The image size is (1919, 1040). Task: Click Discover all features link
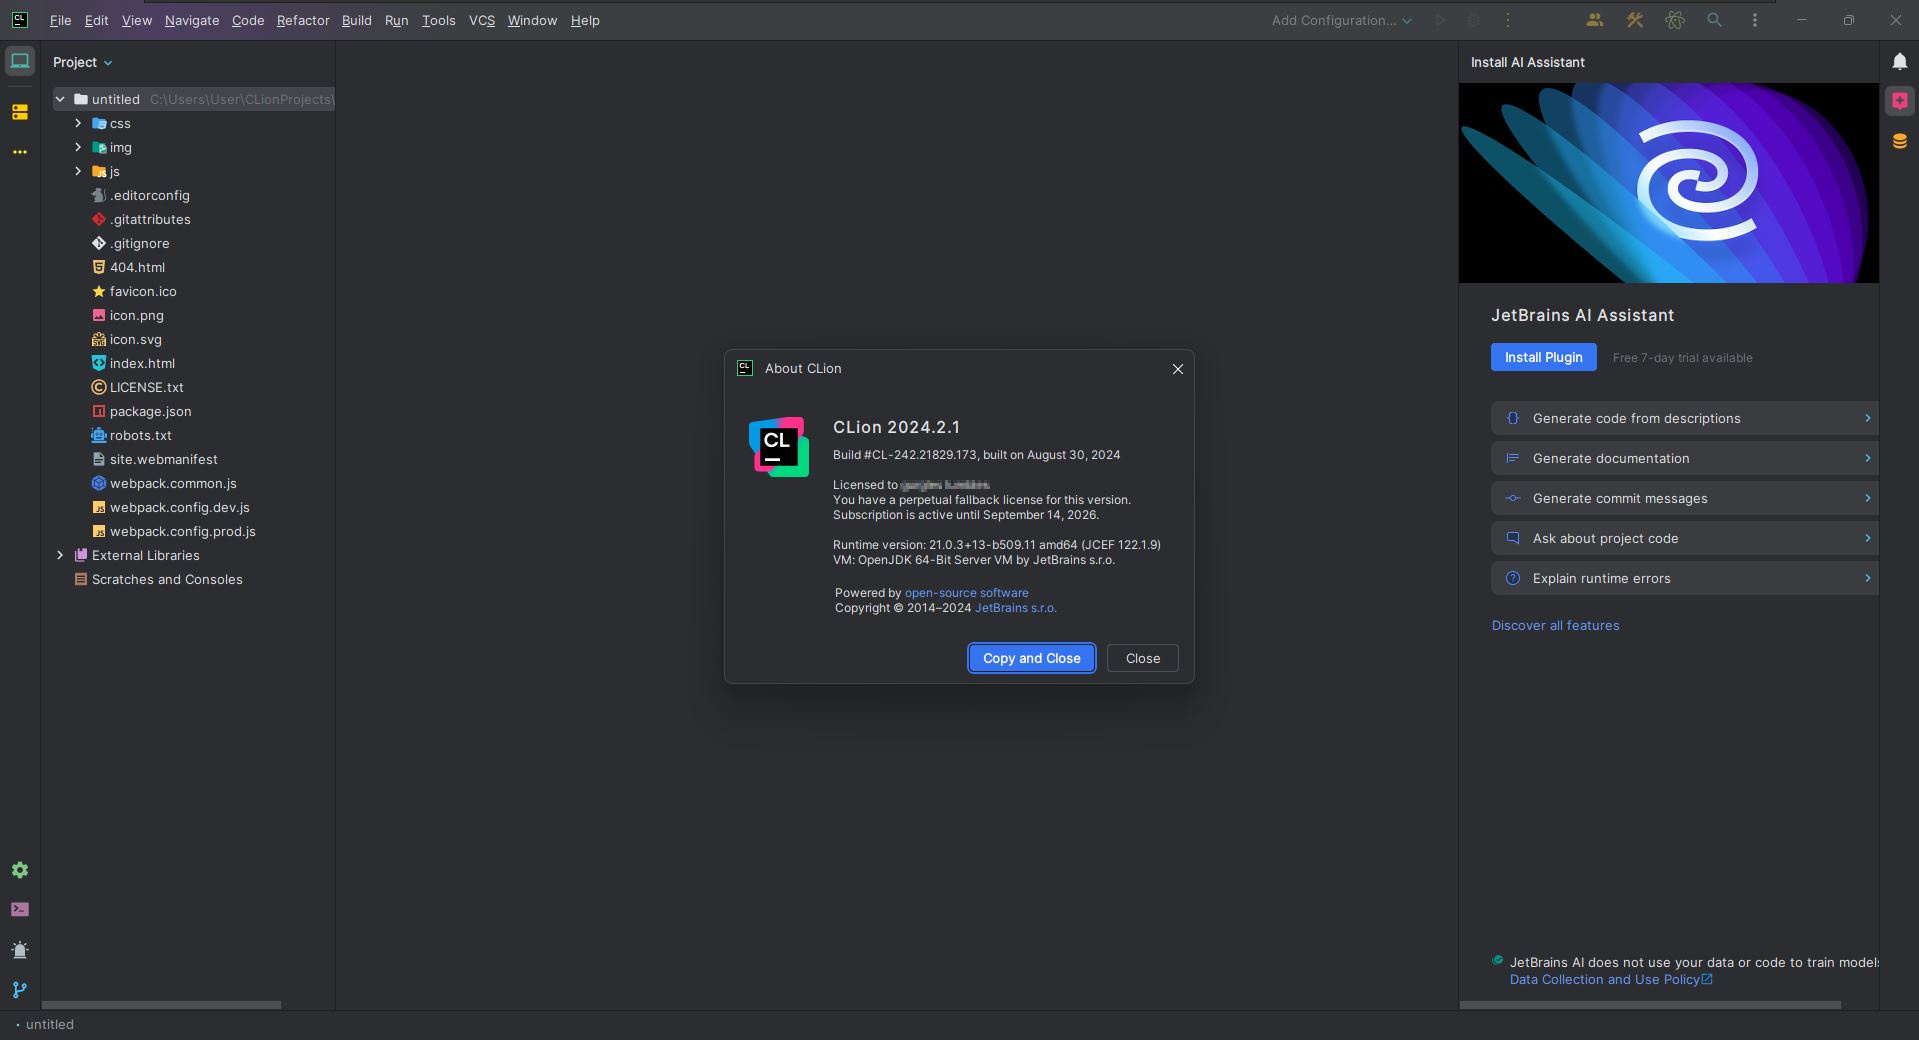[1556, 626]
